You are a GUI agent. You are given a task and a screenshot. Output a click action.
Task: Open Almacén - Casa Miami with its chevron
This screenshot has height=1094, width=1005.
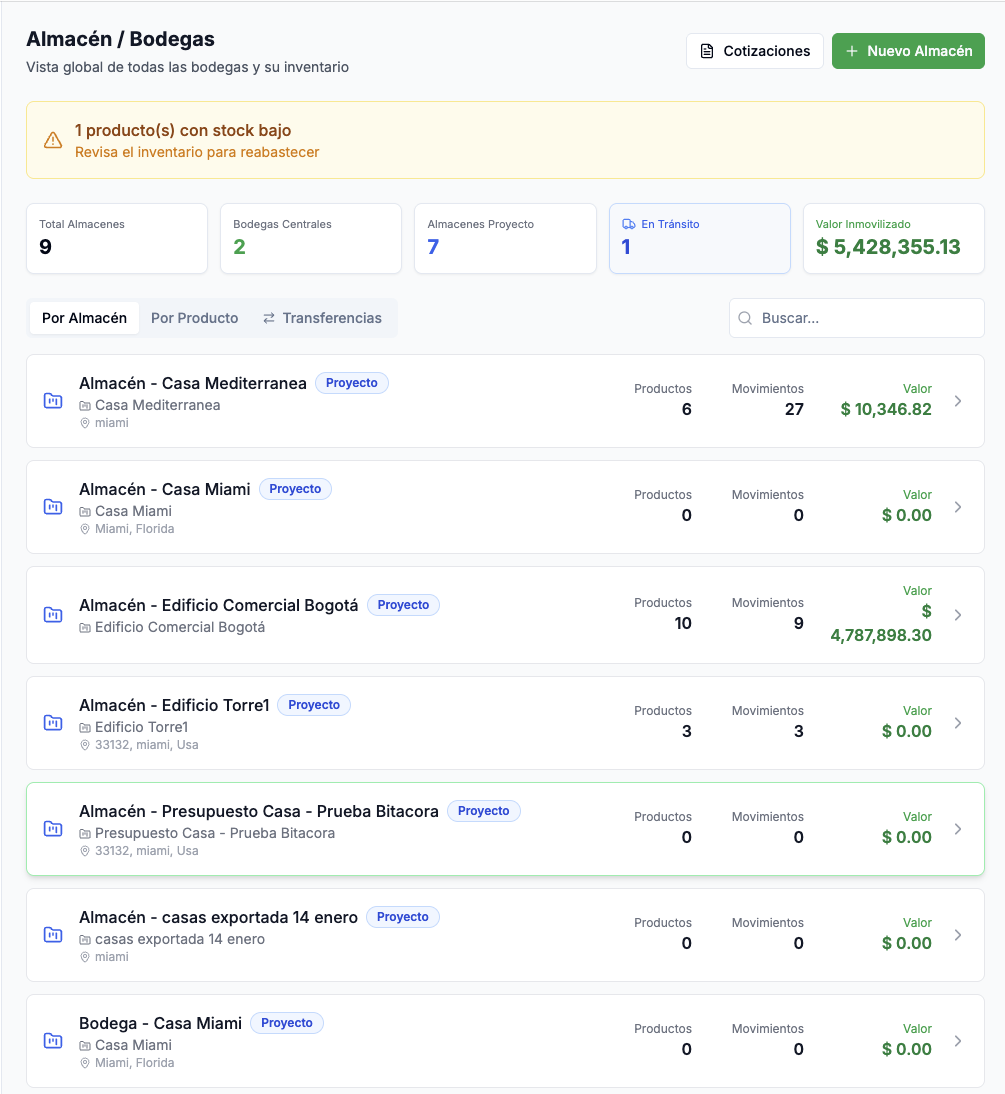[x=958, y=507]
